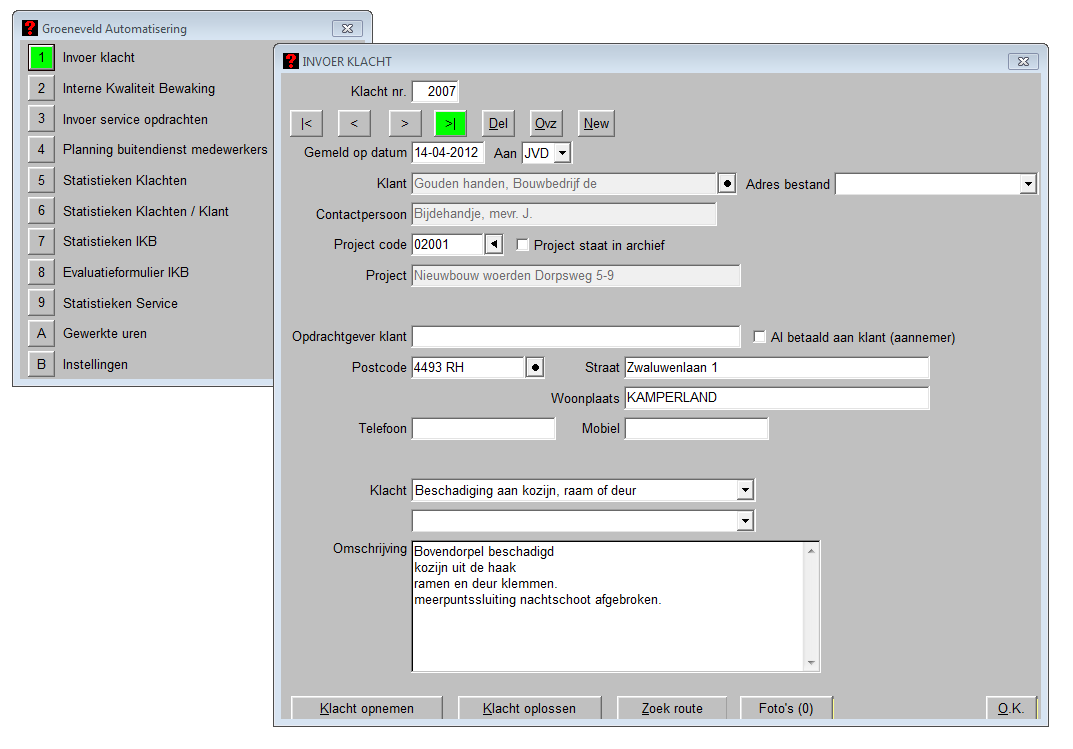Open the Foto's (0) button
The height and width of the screenshot is (749, 1073).
786,708
